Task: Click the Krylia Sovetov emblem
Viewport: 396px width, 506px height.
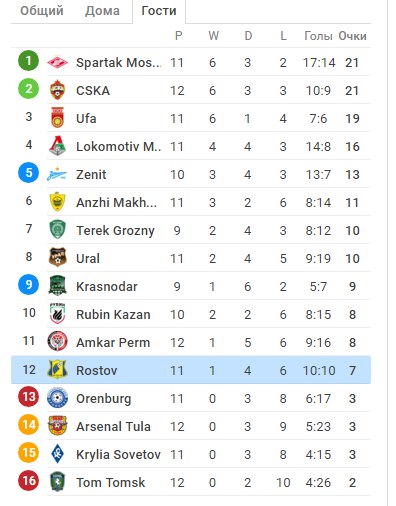Action: (57, 454)
